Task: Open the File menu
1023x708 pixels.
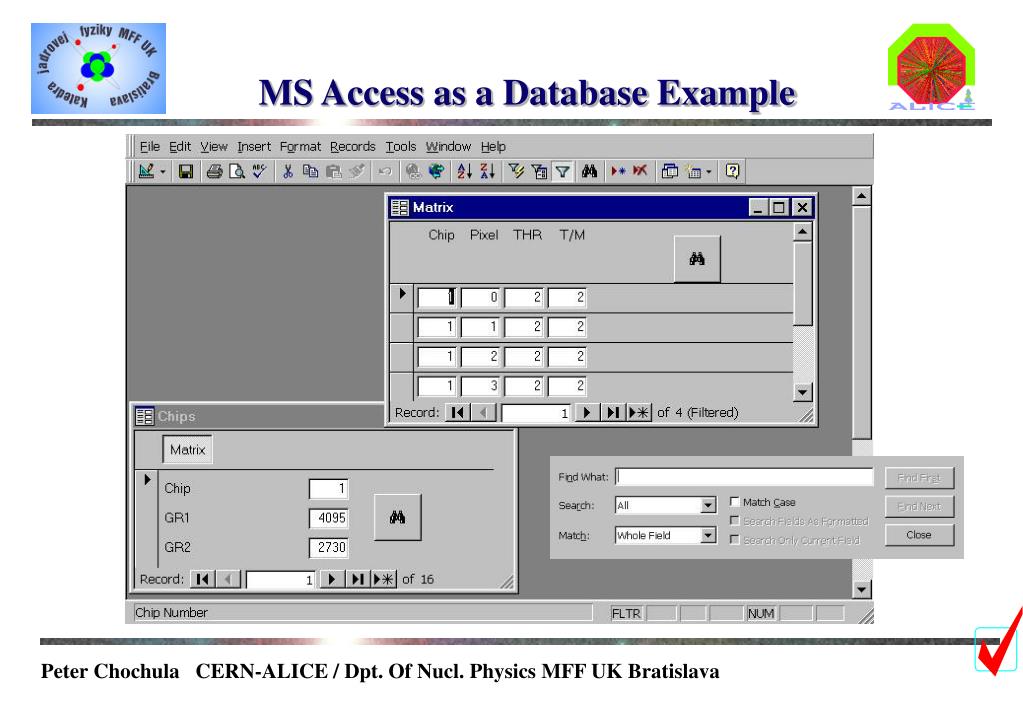Action: pyautogui.click(x=149, y=147)
